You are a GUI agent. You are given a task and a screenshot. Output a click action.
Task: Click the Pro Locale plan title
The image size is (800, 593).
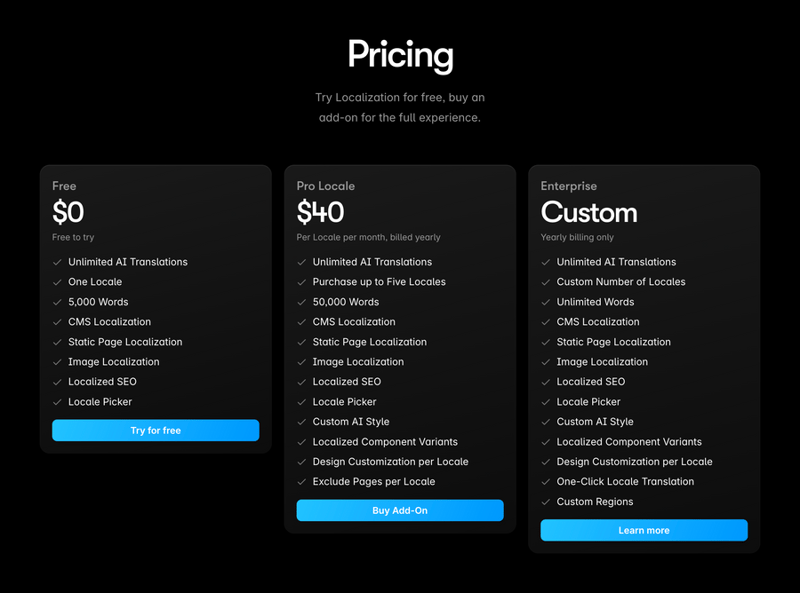[325, 186]
